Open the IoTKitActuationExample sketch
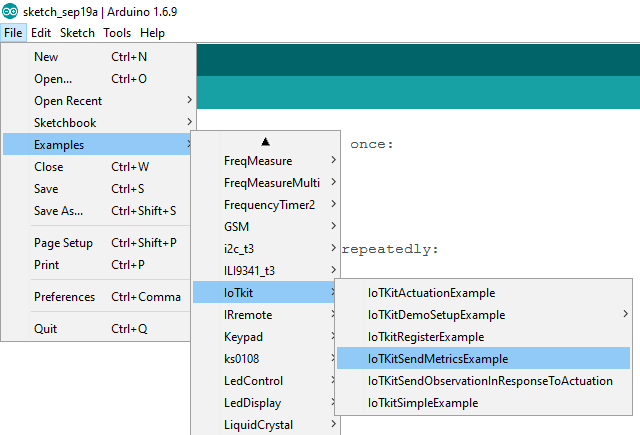 (483, 293)
